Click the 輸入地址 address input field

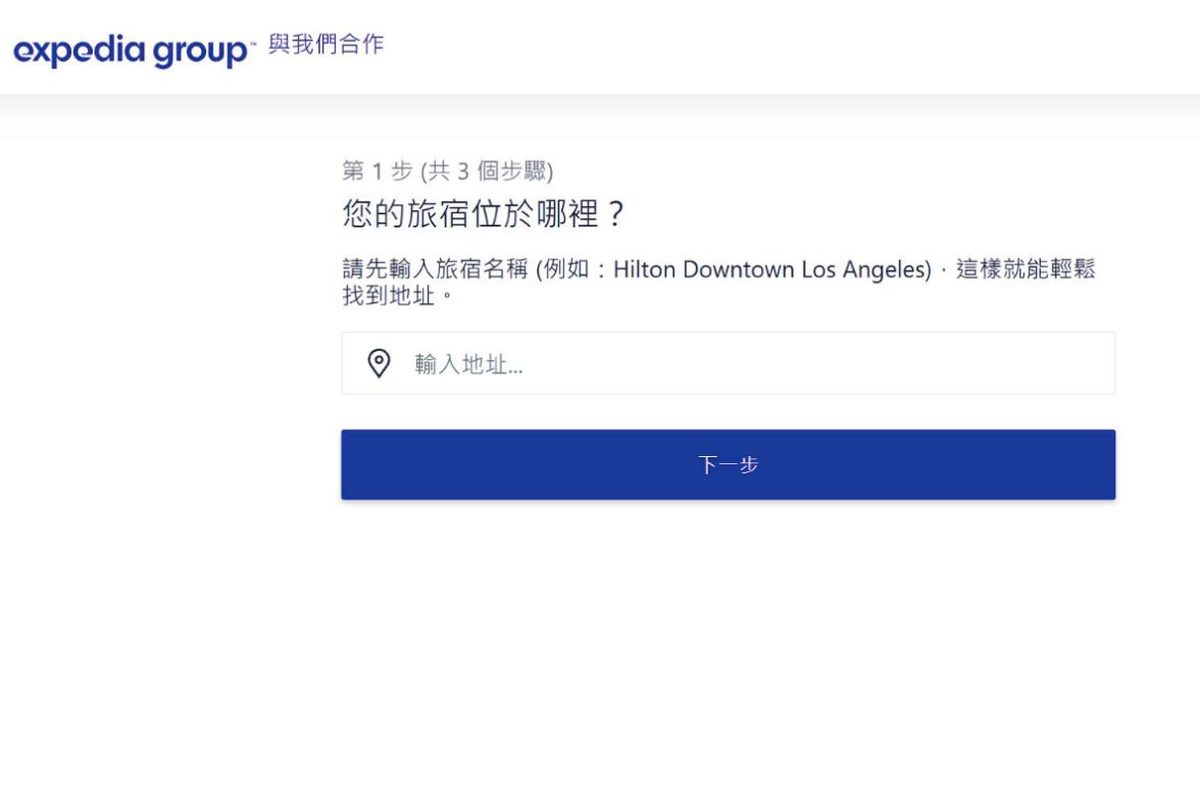(728, 363)
